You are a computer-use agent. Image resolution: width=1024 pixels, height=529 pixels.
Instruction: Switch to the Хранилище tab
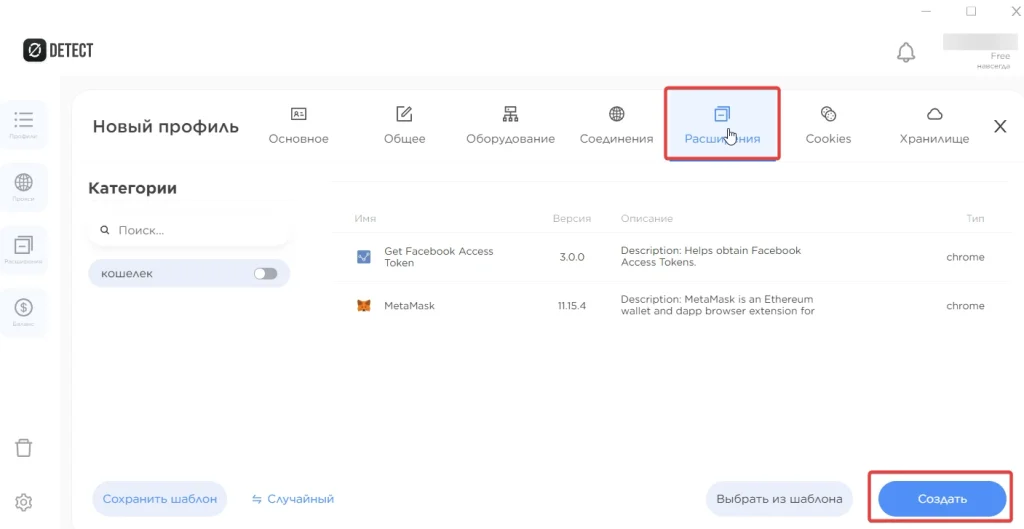coord(935,125)
